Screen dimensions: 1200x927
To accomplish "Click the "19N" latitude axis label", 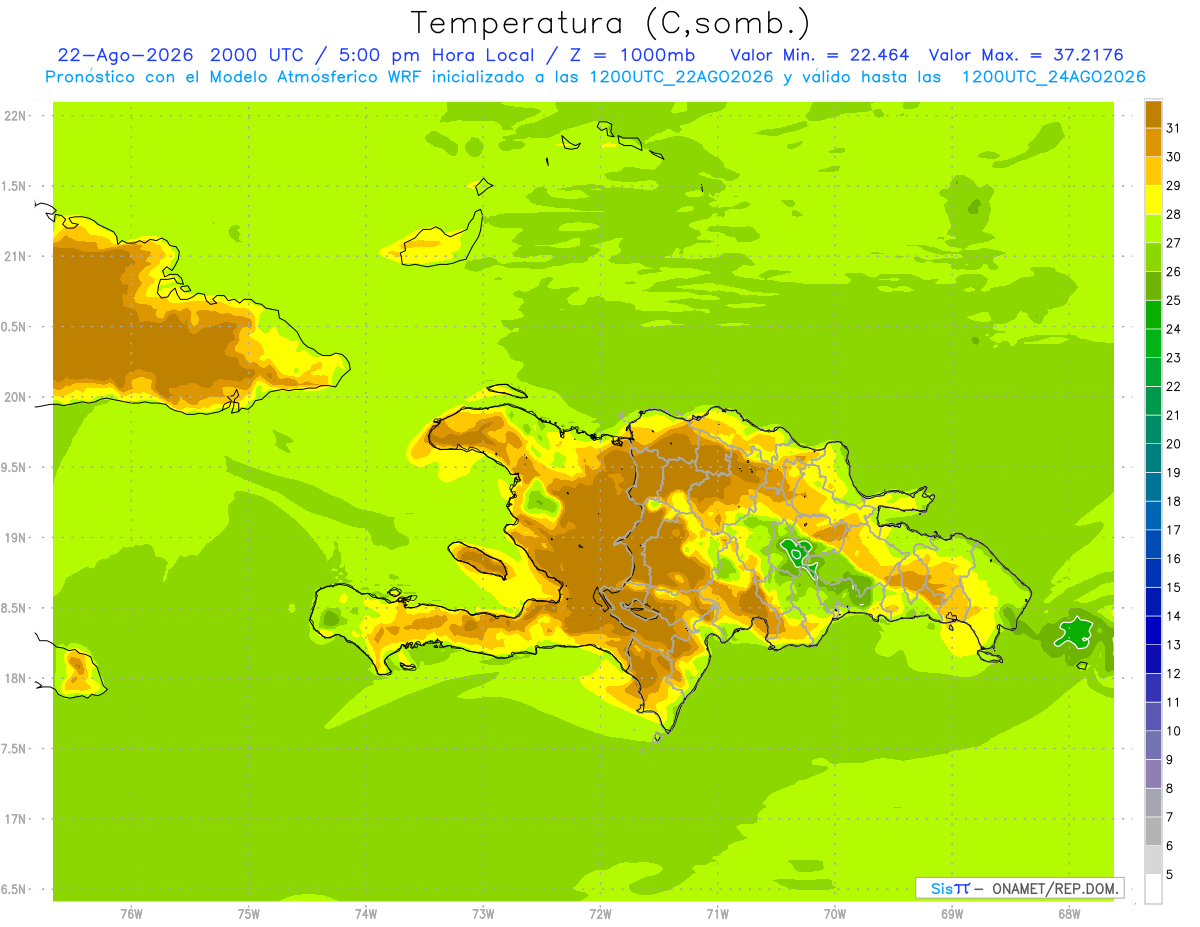I will tap(17, 538).
